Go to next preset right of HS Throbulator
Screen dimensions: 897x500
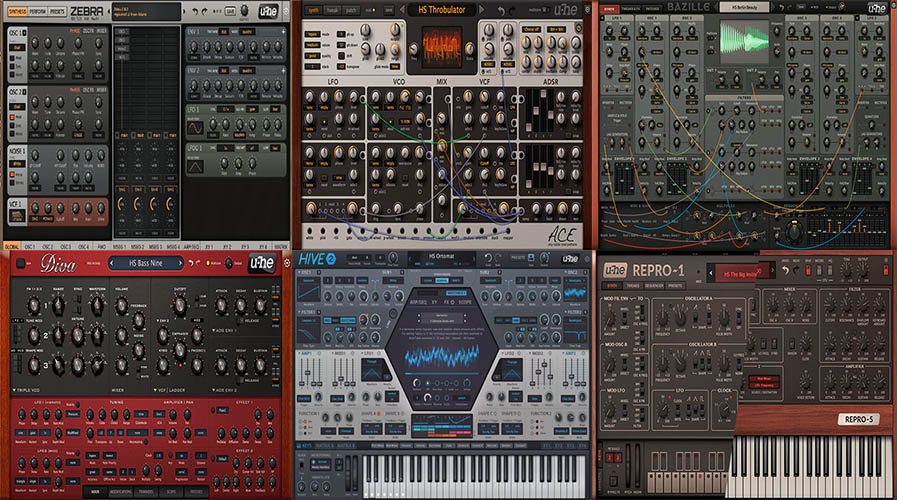point(481,10)
